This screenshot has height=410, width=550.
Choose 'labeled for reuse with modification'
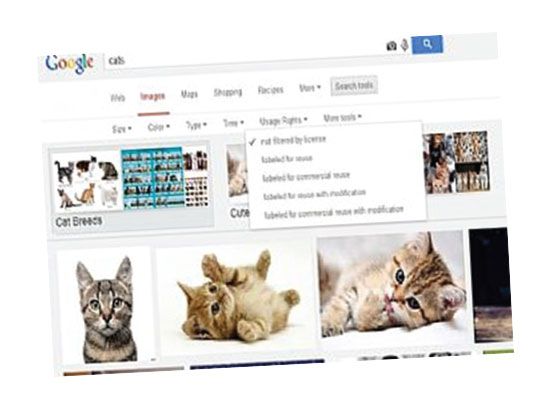coord(314,195)
